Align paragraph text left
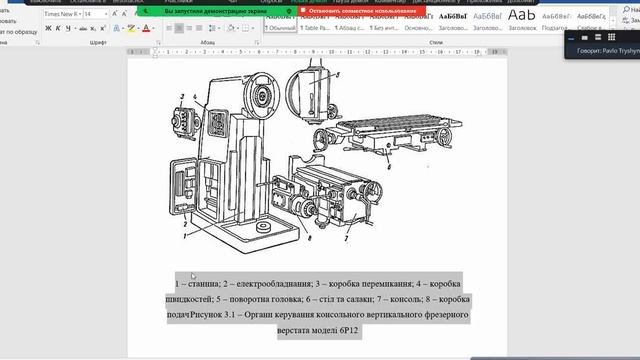The height and width of the screenshot is (360, 640). [x=169, y=28]
